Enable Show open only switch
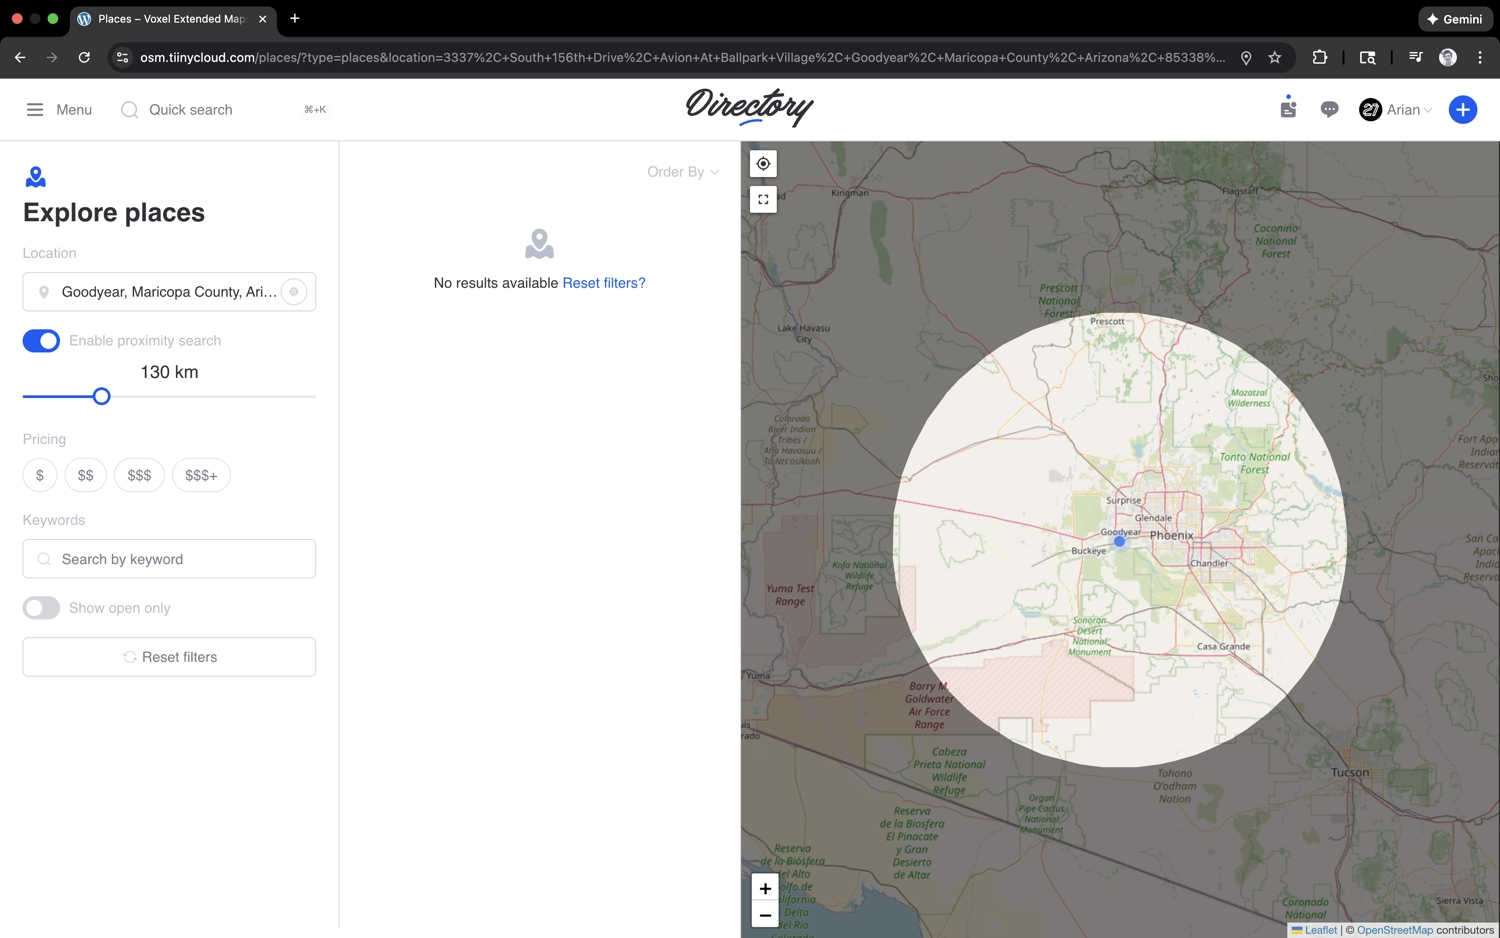This screenshot has height=938, width=1500. pyautogui.click(x=41, y=608)
